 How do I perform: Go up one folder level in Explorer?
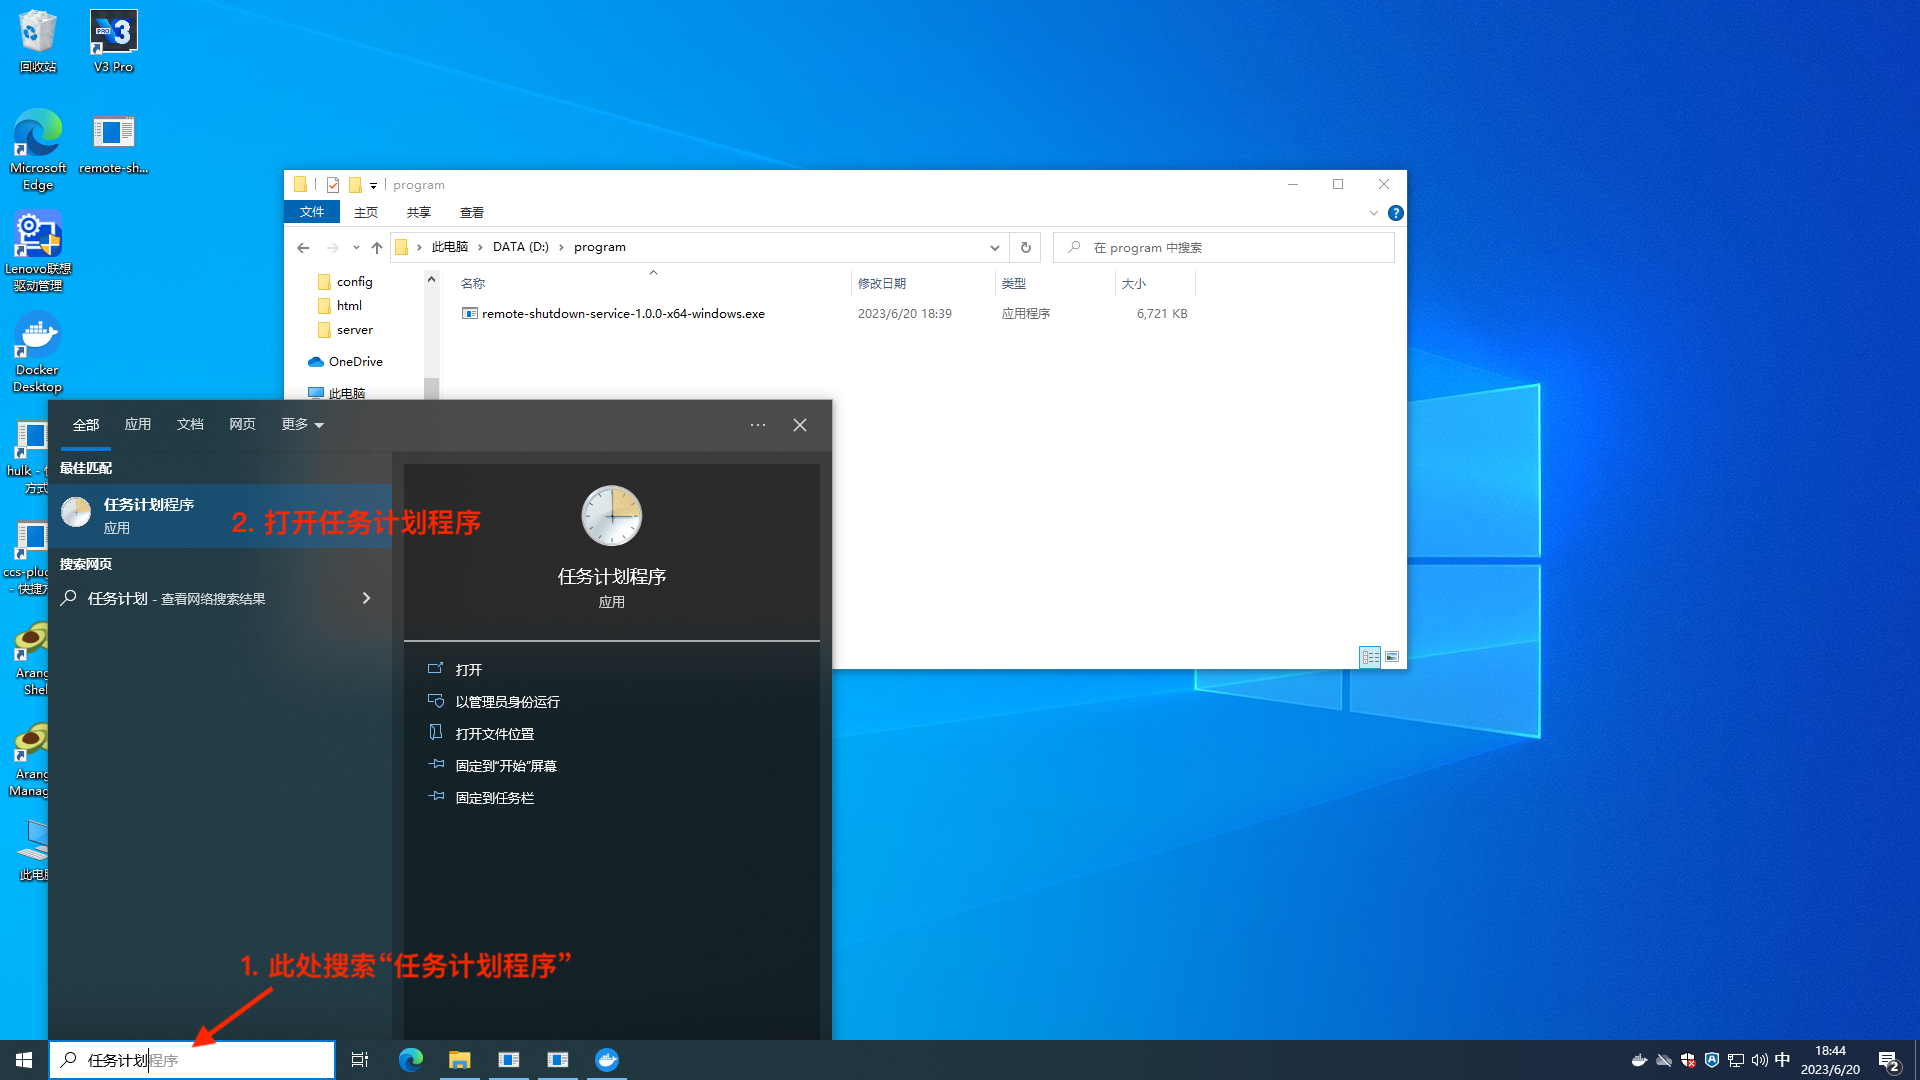(377, 247)
